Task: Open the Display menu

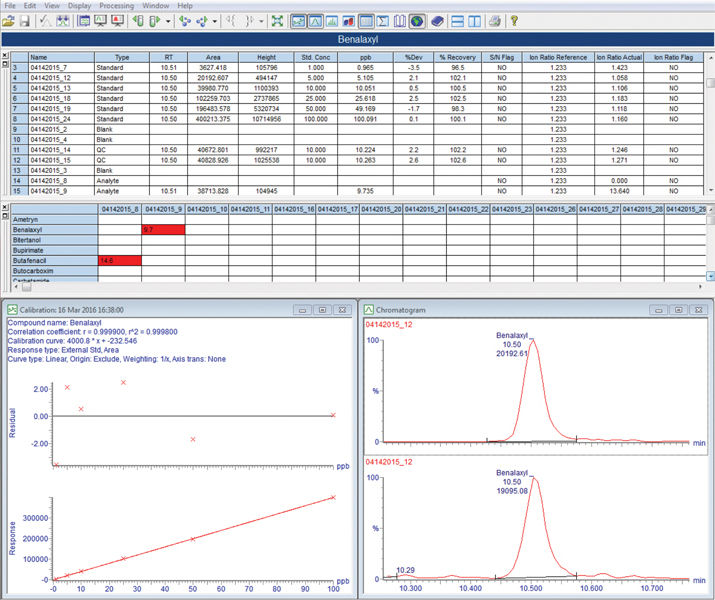Action: click(79, 5)
